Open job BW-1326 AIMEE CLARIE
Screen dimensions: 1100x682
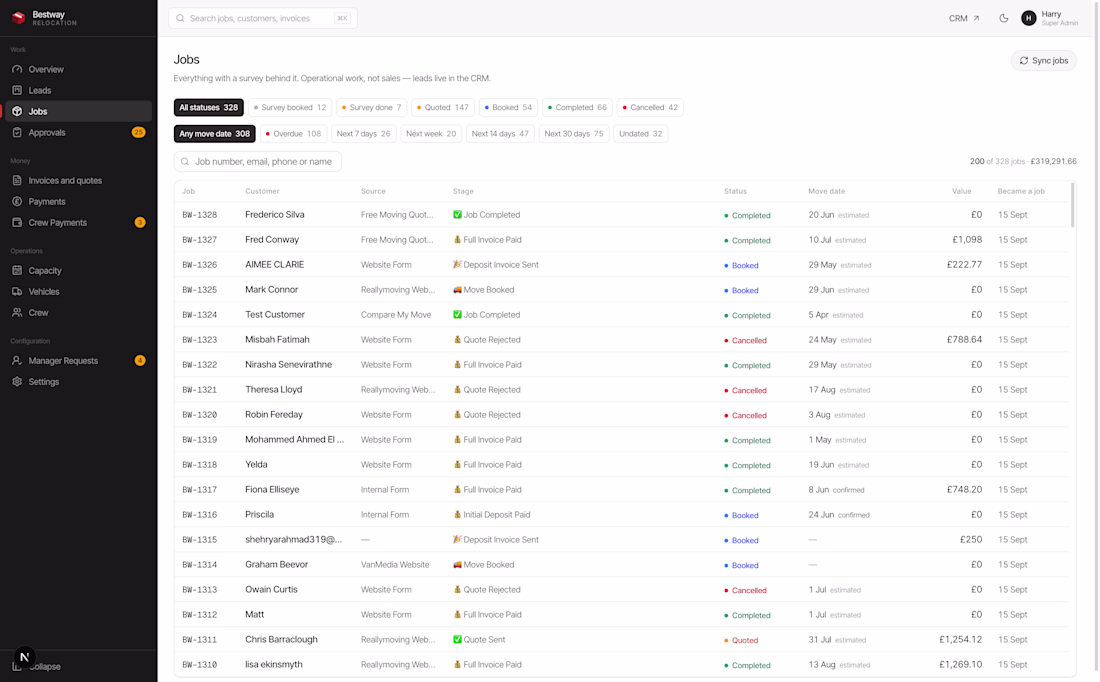pyautogui.click(x=622, y=265)
